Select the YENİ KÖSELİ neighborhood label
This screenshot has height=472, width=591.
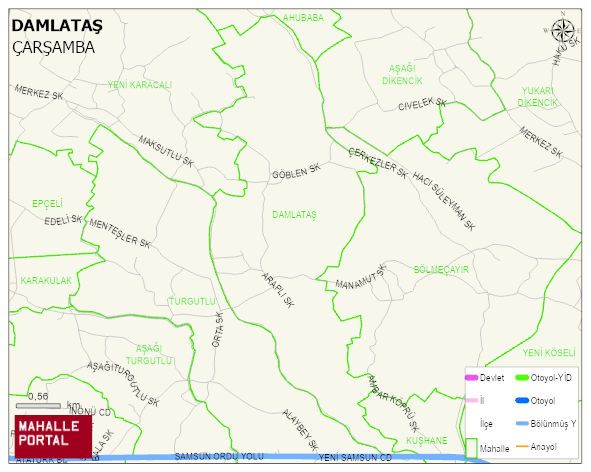coord(549,353)
